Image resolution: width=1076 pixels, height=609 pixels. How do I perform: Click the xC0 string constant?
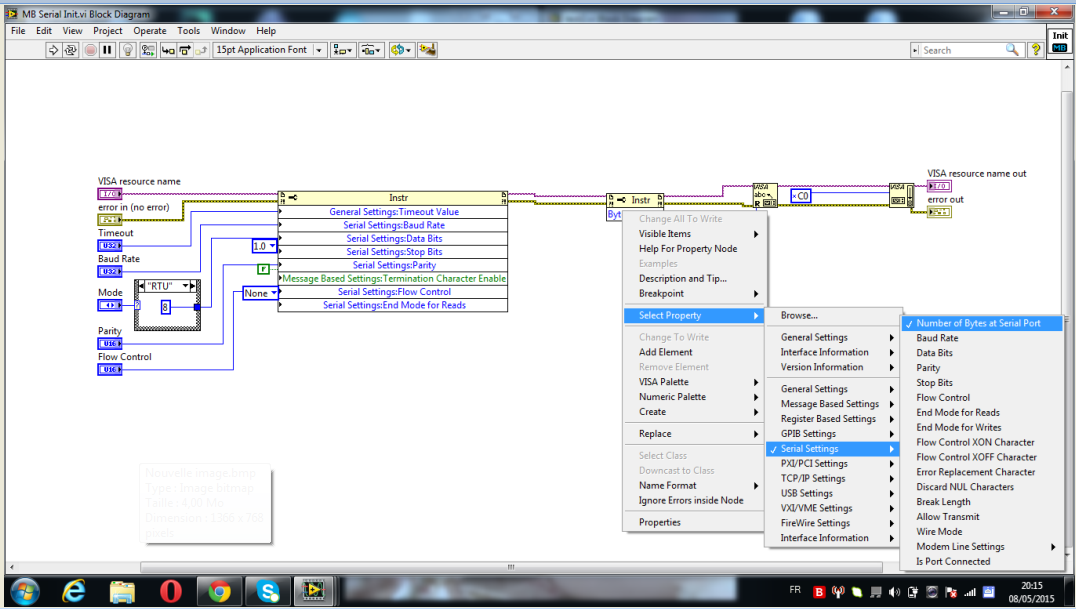tap(800, 196)
